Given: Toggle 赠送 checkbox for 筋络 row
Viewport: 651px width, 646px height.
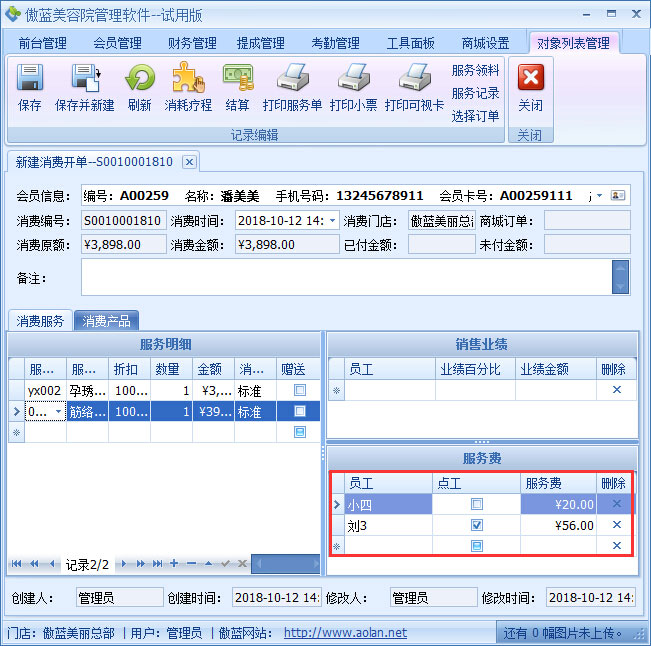Looking at the screenshot, I should (x=300, y=411).
